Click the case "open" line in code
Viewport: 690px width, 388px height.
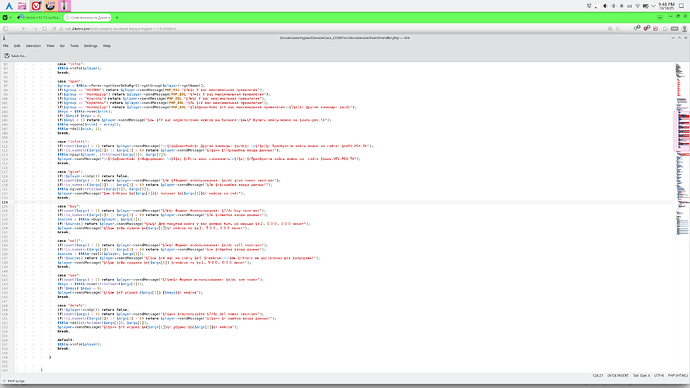coord(69,81)
